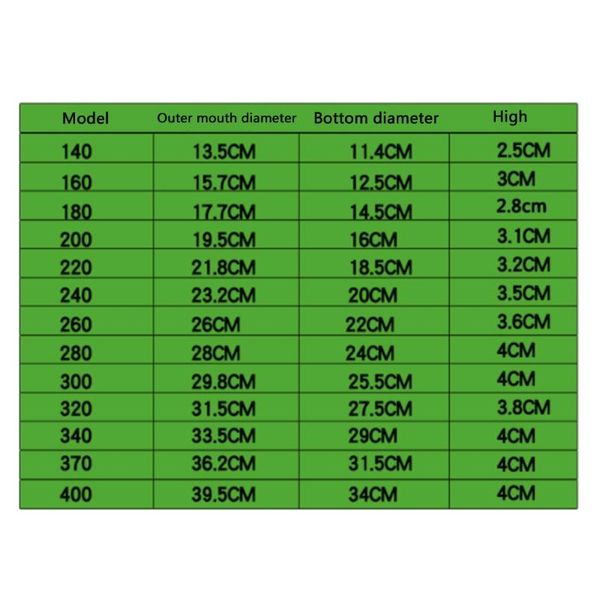
Task: Click the 3.6CM height cell
Action: (523, 322)
